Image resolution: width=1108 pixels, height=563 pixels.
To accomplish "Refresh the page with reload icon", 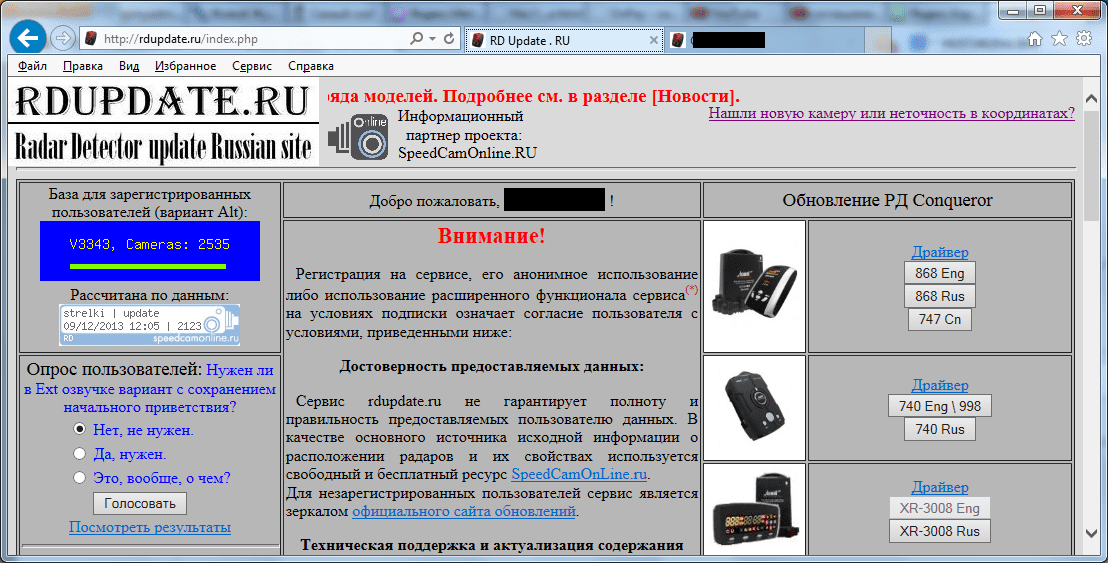I will click(x=449, y=39).
